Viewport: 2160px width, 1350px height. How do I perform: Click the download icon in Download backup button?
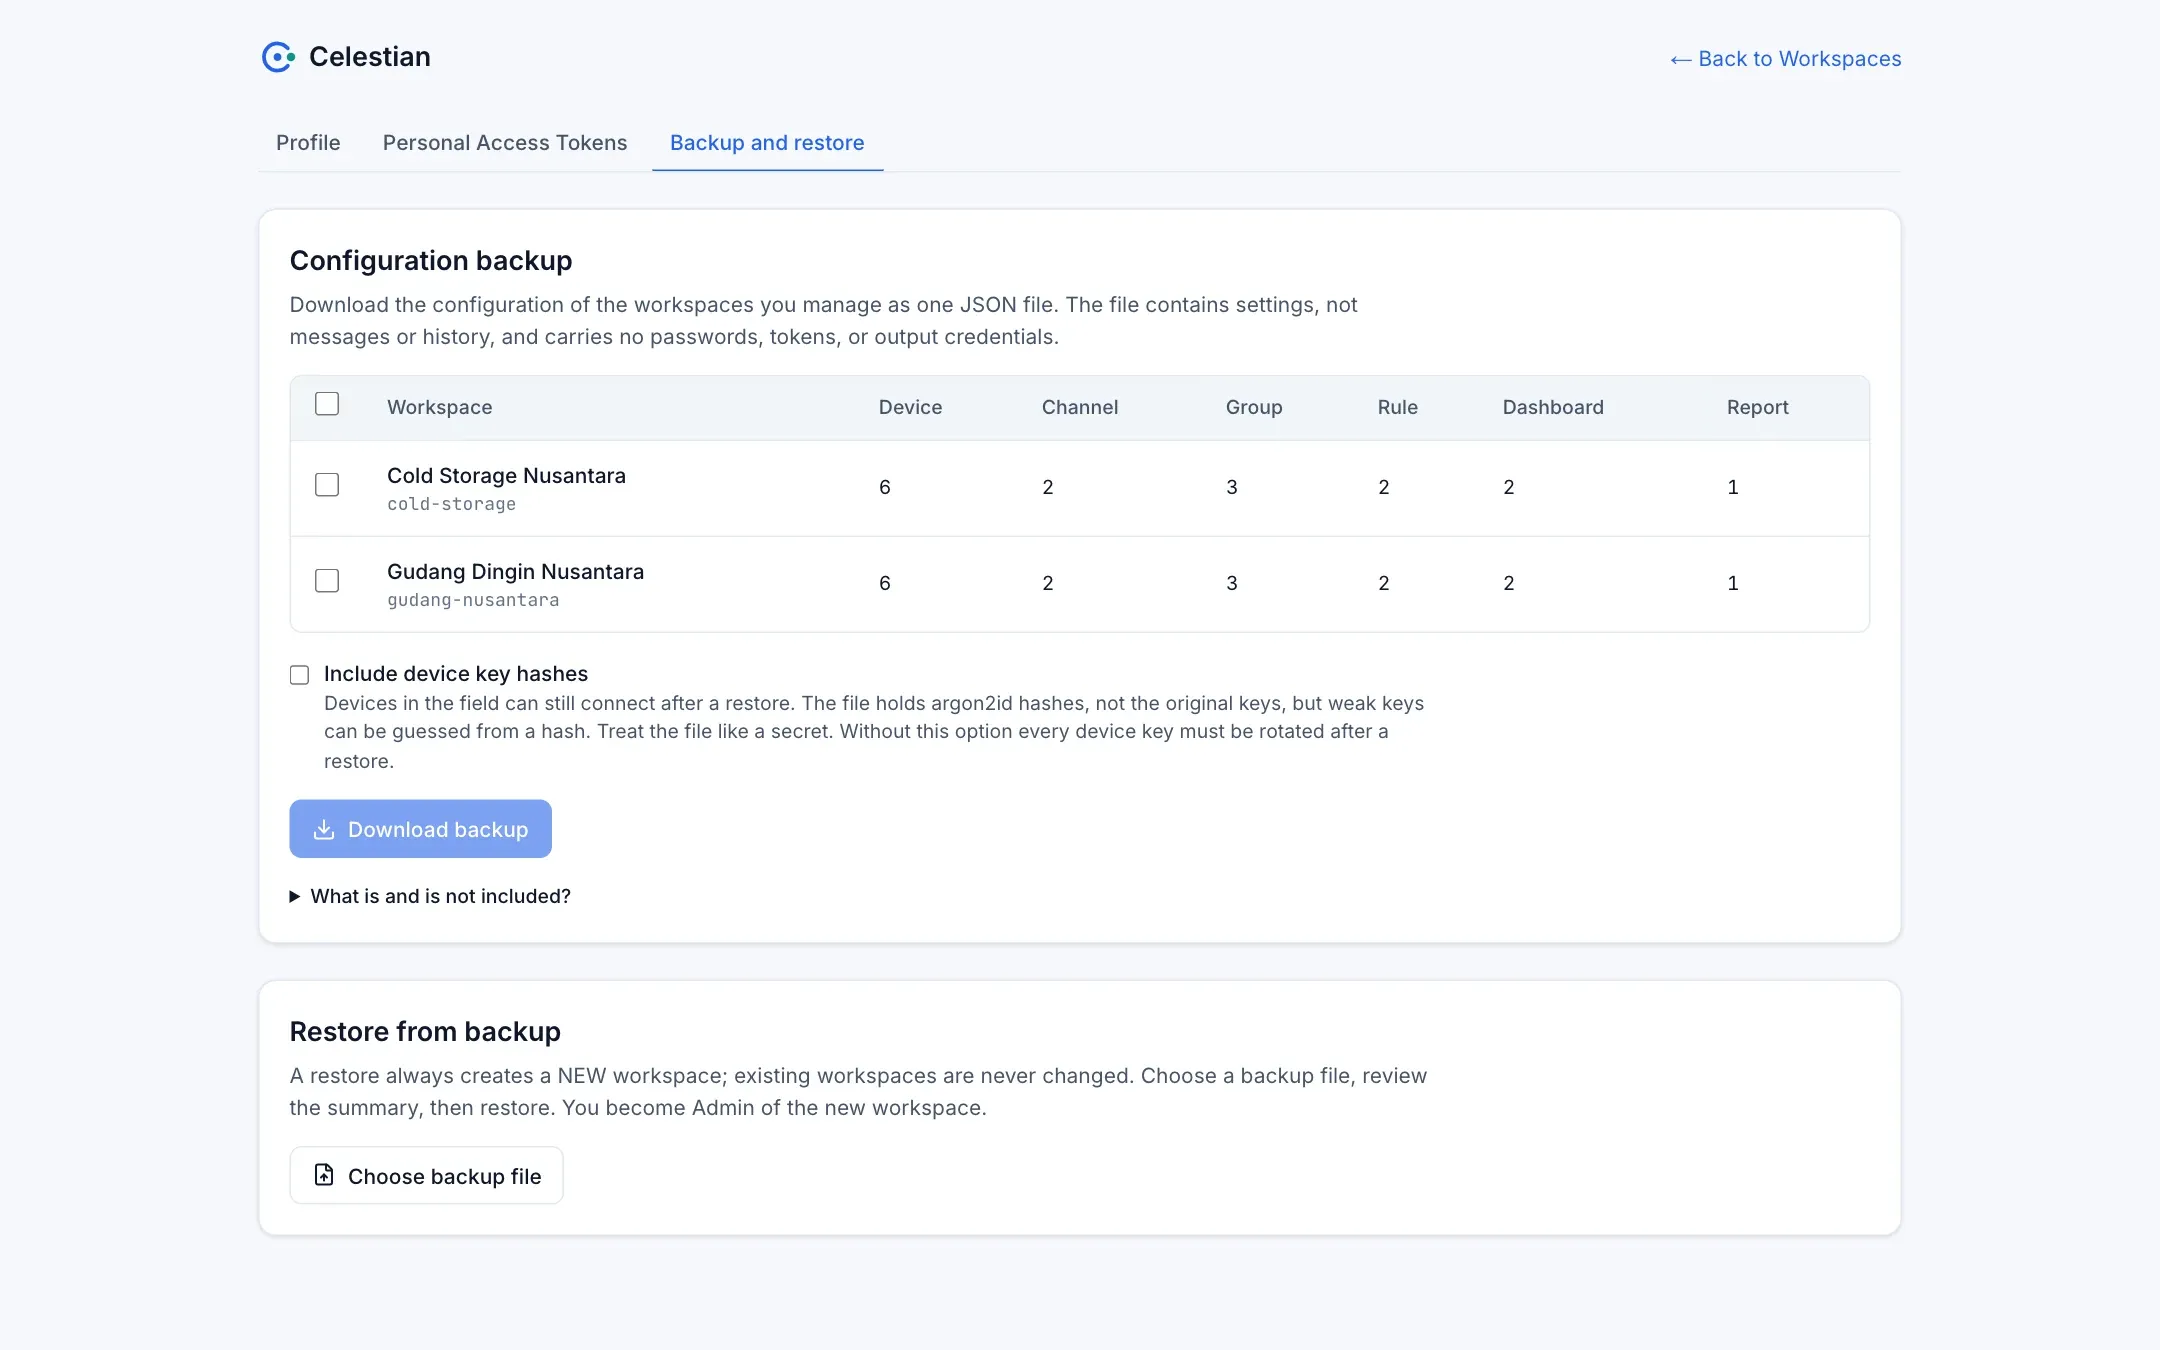(324, 829)
